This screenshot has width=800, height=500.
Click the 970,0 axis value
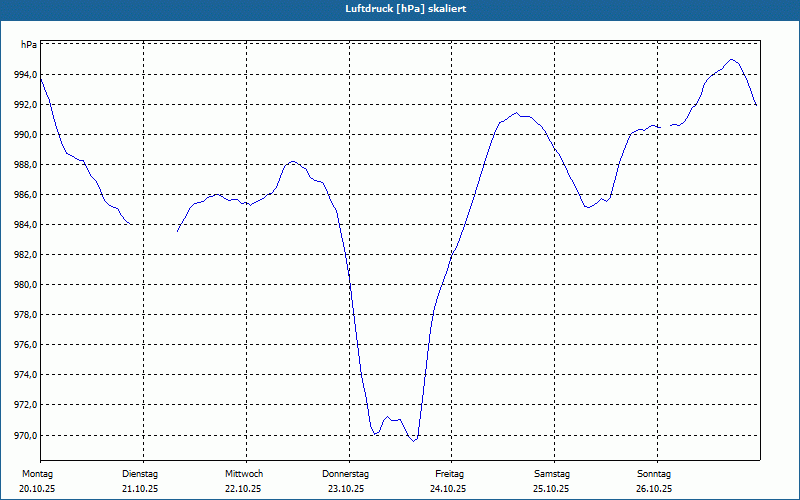[x=26, y=436]
